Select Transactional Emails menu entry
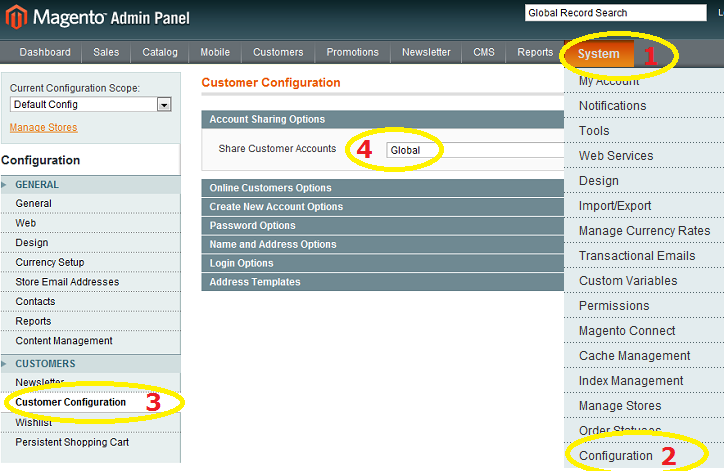This screenshot has width=724, height=471. pyautogui.click(x=644, y=255)
